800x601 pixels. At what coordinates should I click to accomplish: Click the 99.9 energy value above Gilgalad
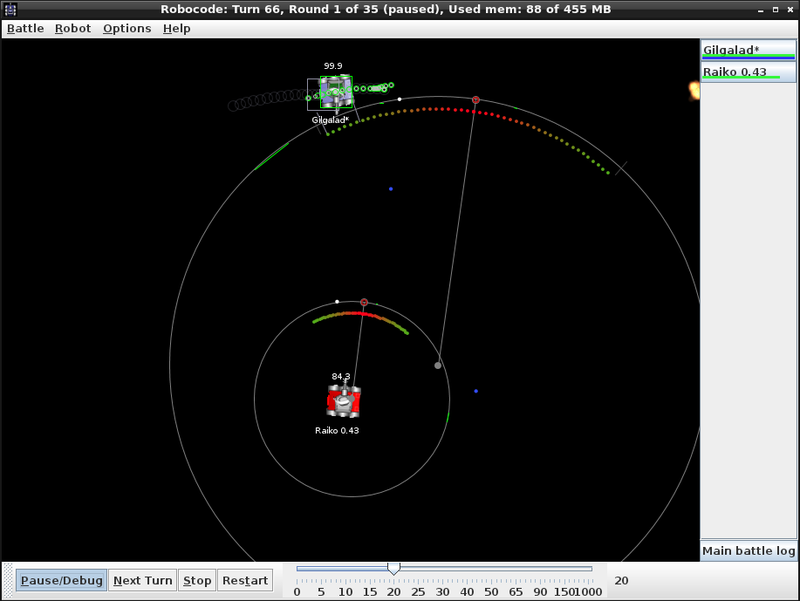pos(333,66)
